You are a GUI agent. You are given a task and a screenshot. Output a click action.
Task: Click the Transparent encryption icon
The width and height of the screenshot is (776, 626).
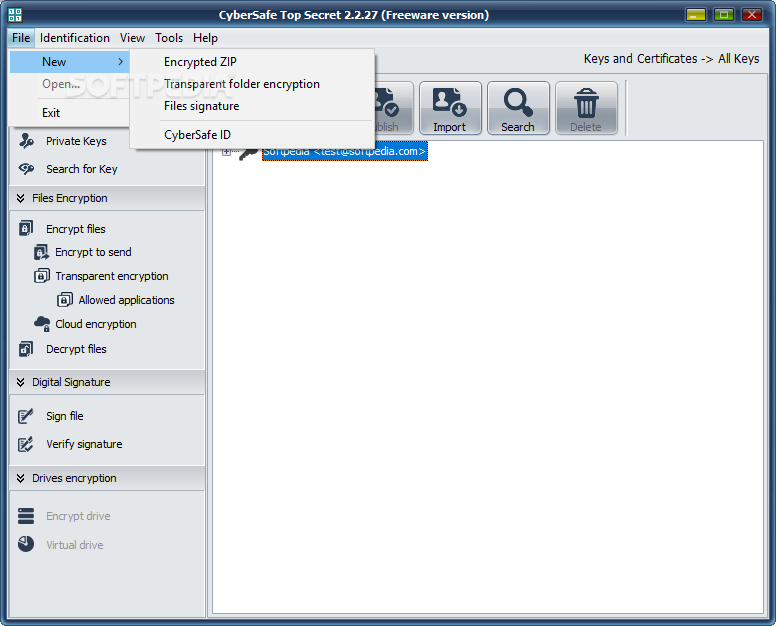point(42,276)
